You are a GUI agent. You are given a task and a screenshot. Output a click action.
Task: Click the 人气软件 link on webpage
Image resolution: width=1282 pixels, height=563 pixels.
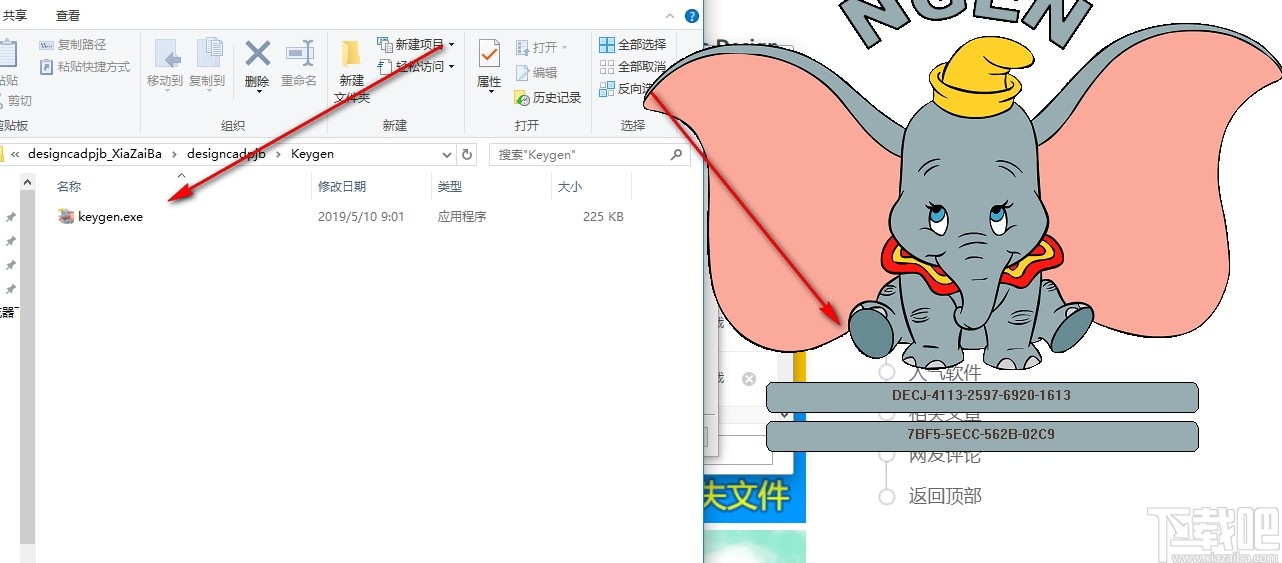click(945, 374)
